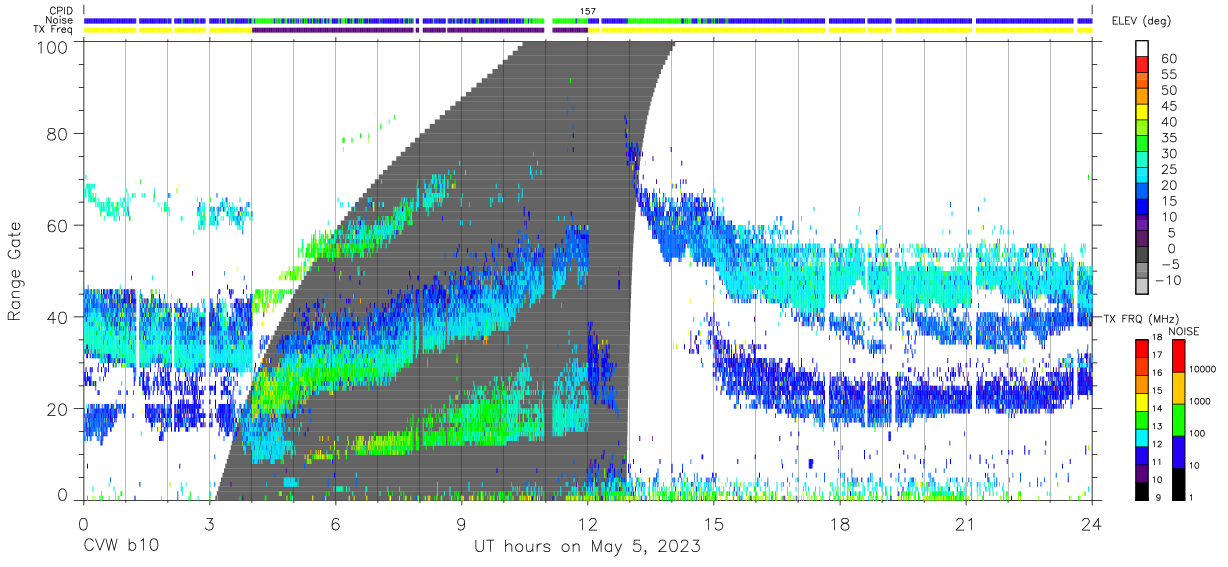
Task: Click the x-axis tick label '6'
Action: click(x=335, y=524)
